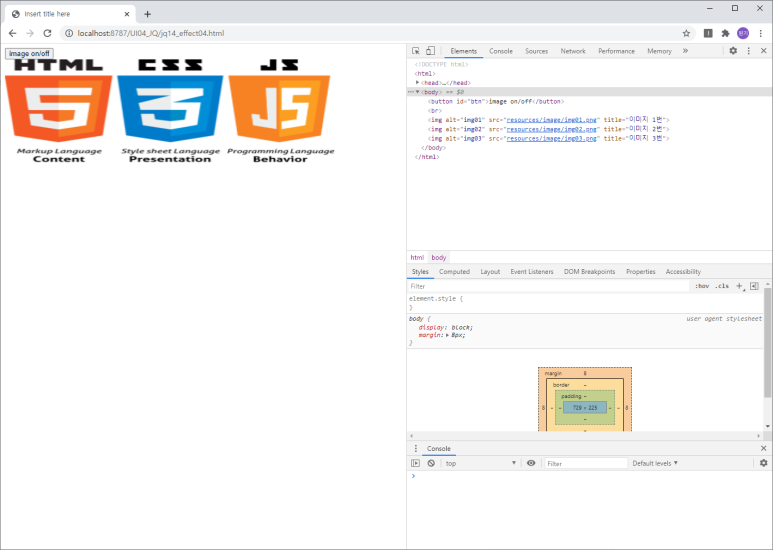
Task: Open the Memory tab
Action: 659,51
